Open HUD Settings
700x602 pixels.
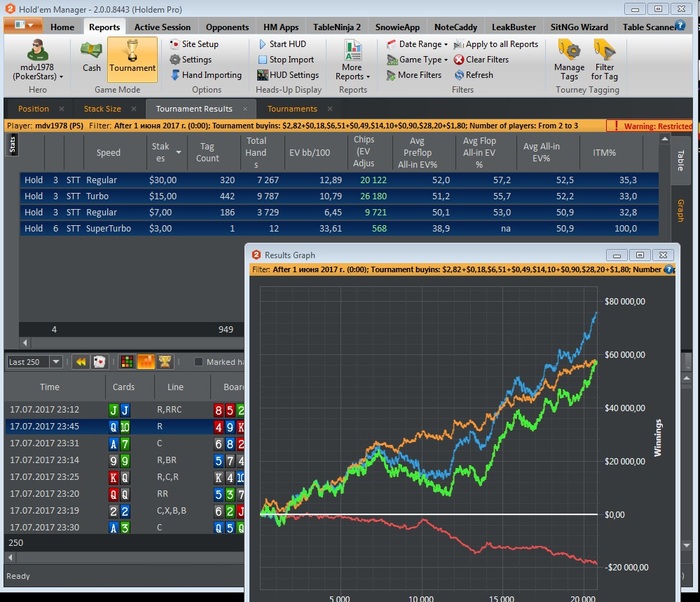(288, 75)
